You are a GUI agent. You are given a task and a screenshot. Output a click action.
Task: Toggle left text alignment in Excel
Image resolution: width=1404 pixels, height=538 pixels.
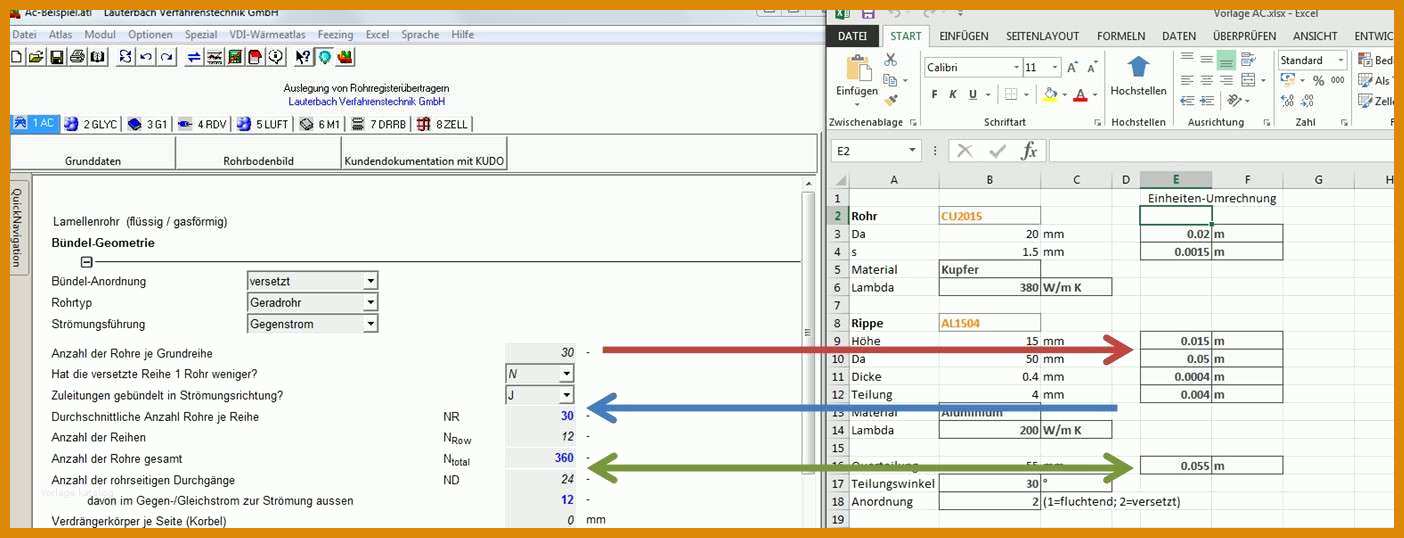(1187, 80)
